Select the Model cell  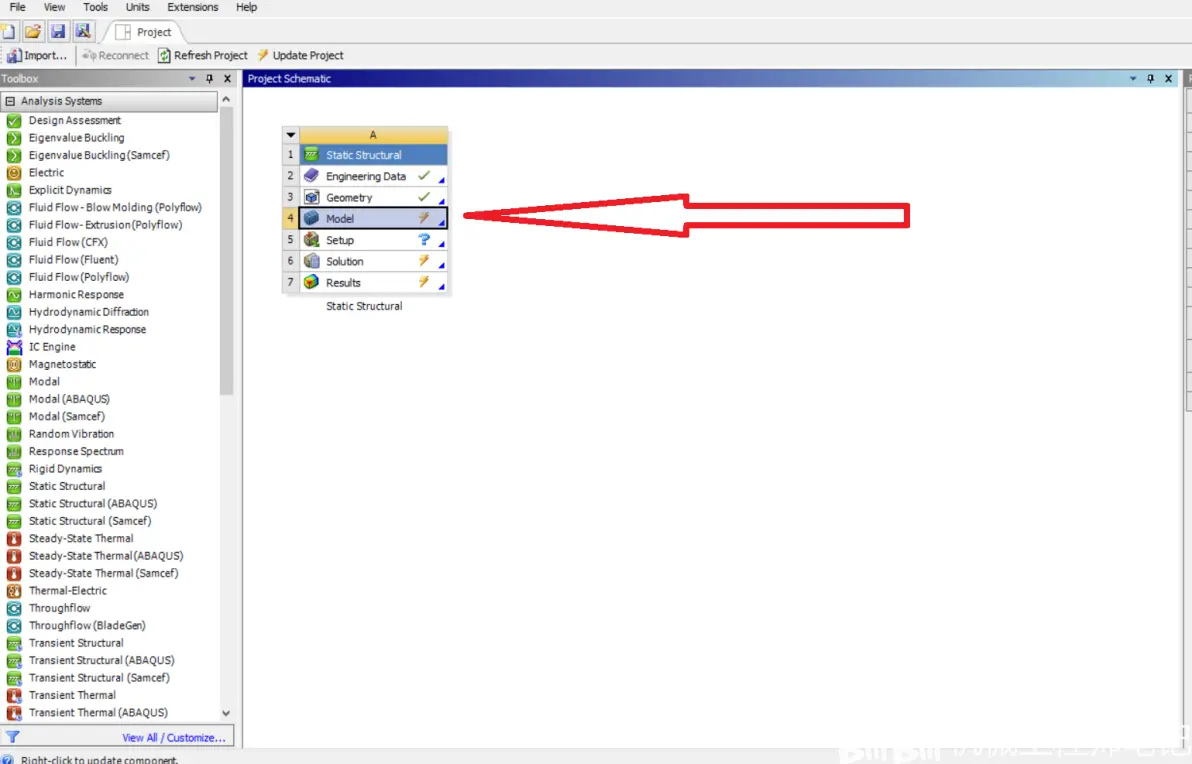[373, 219]
